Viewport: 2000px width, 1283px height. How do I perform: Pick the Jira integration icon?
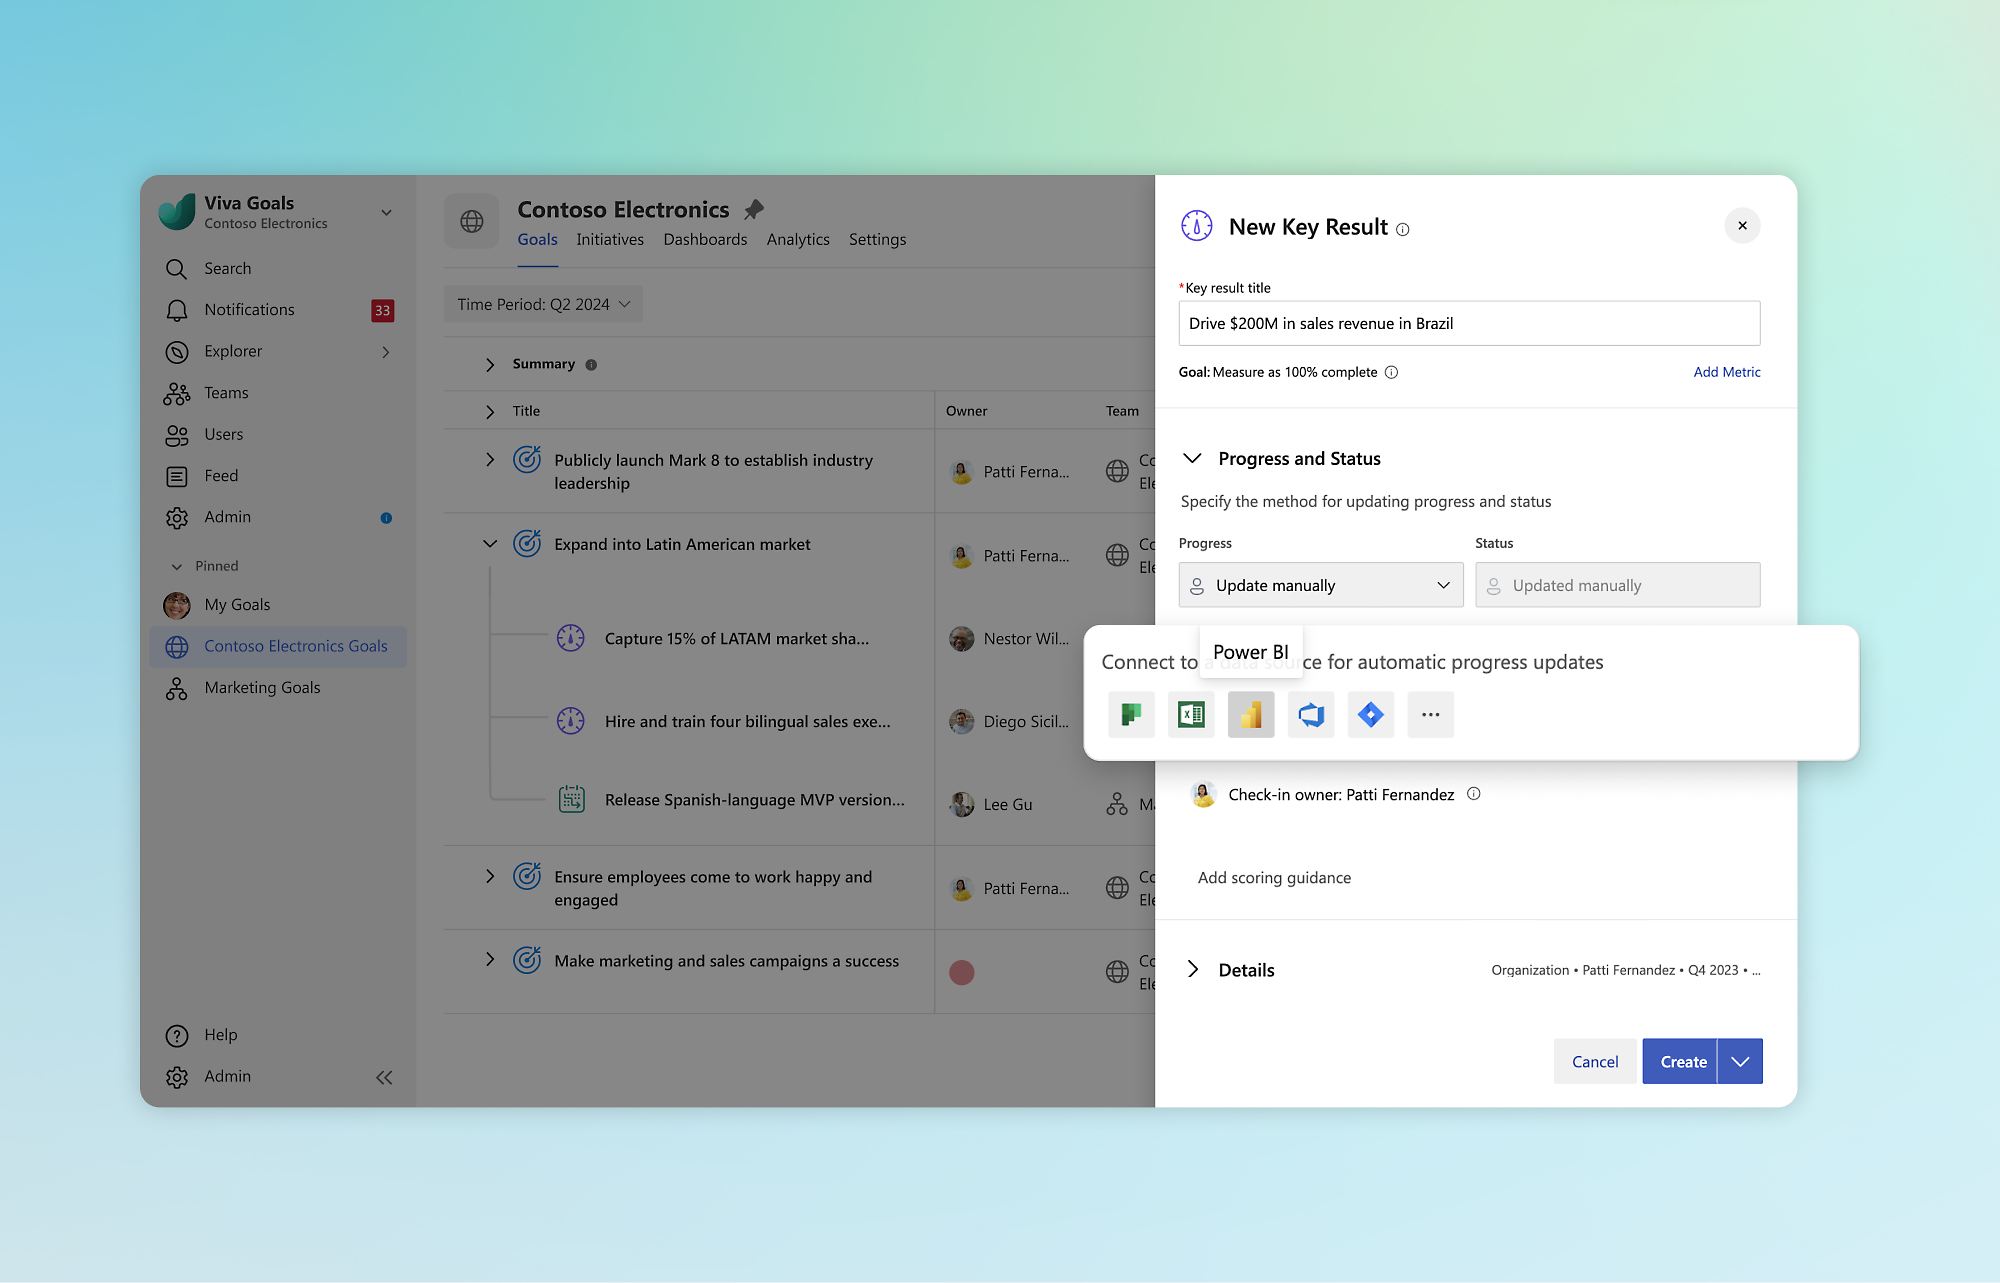[1371, 715]
